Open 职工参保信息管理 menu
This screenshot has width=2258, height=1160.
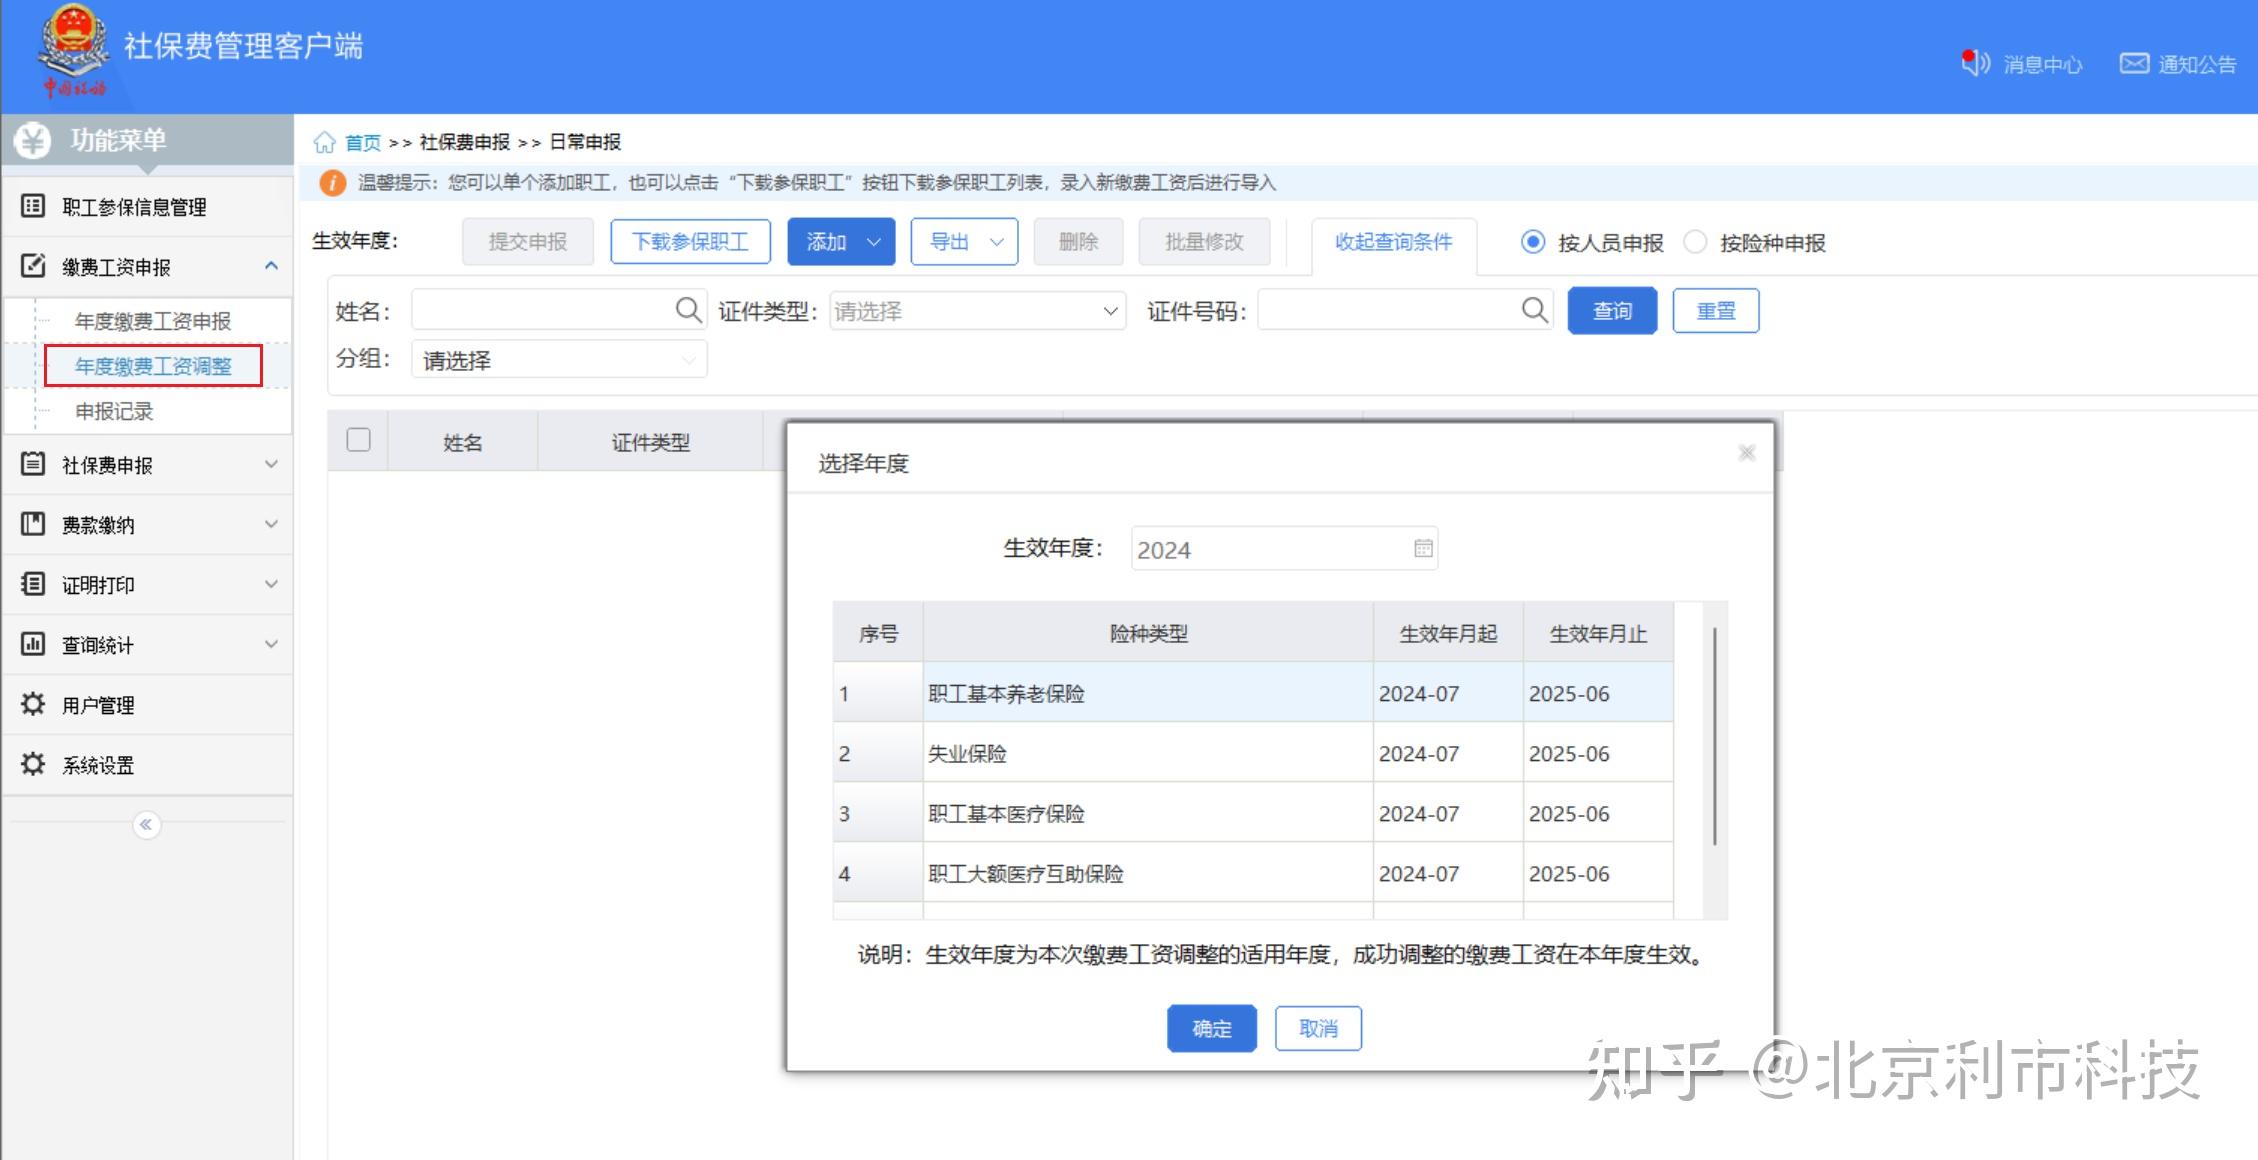click(x=148, y=207)
